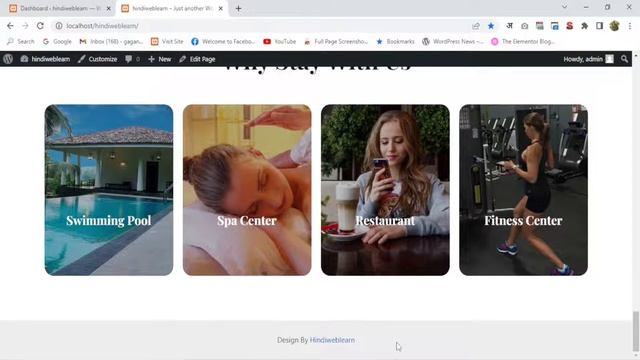The image size is (640, 360).
Task: Open the Howdy, admin account menu
Action: point(588,59)
